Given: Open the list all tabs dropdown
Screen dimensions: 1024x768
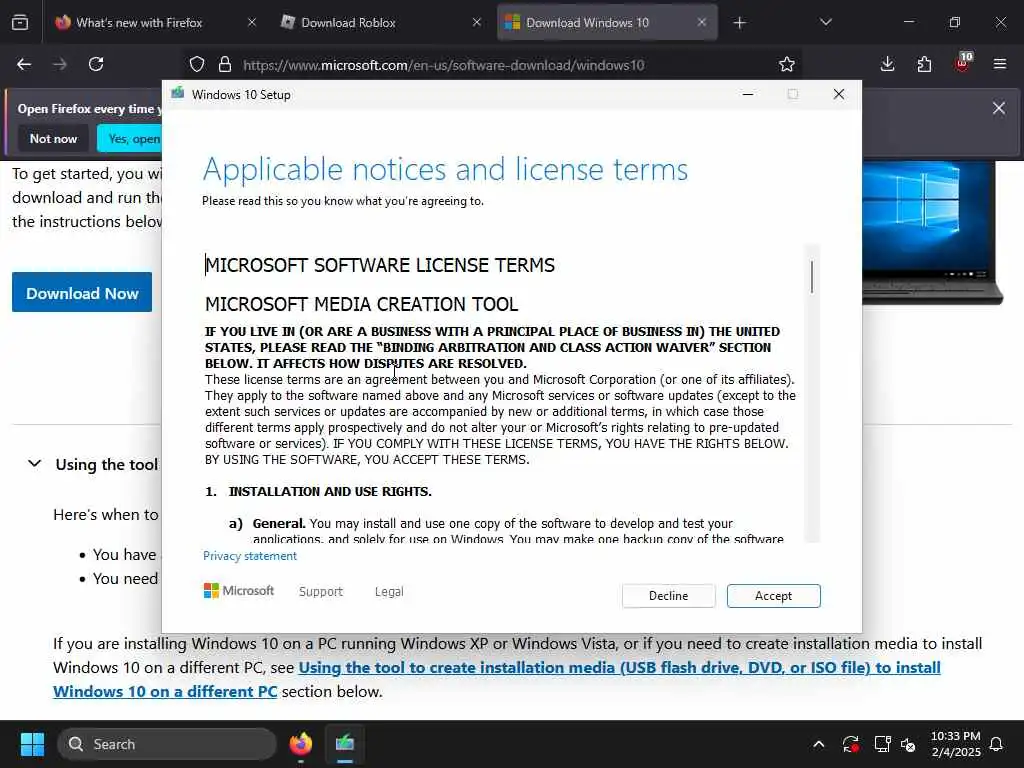Looking at the screenshot, I should click(825, 23).
